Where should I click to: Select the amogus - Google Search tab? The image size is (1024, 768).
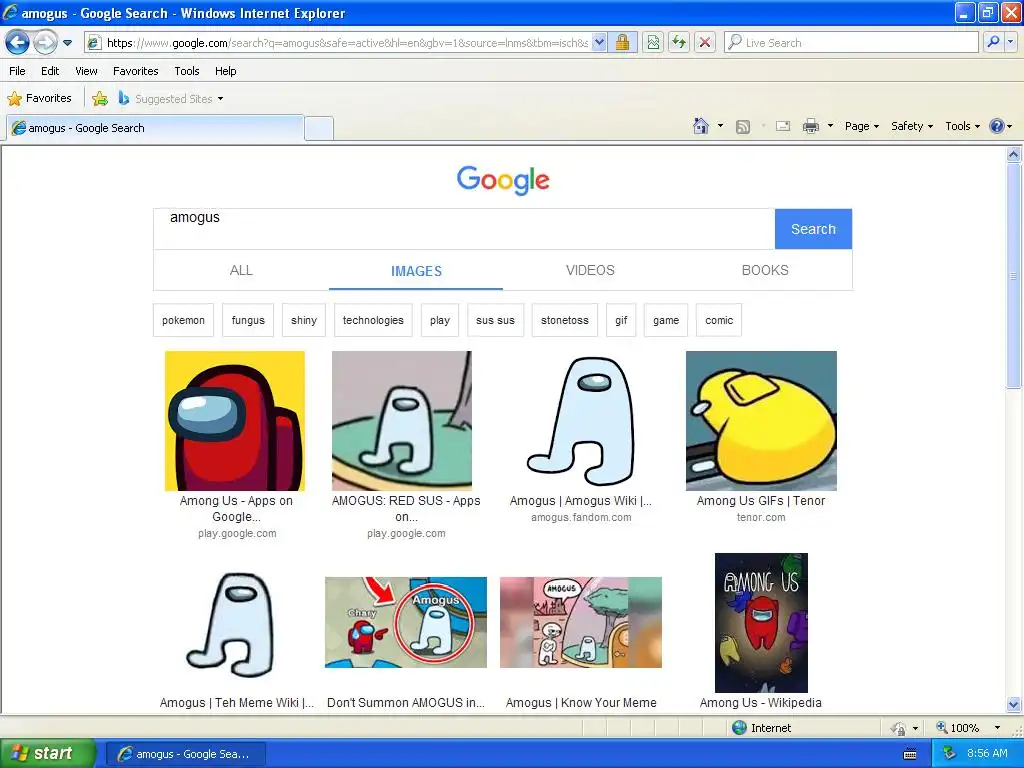click(155, 128)
